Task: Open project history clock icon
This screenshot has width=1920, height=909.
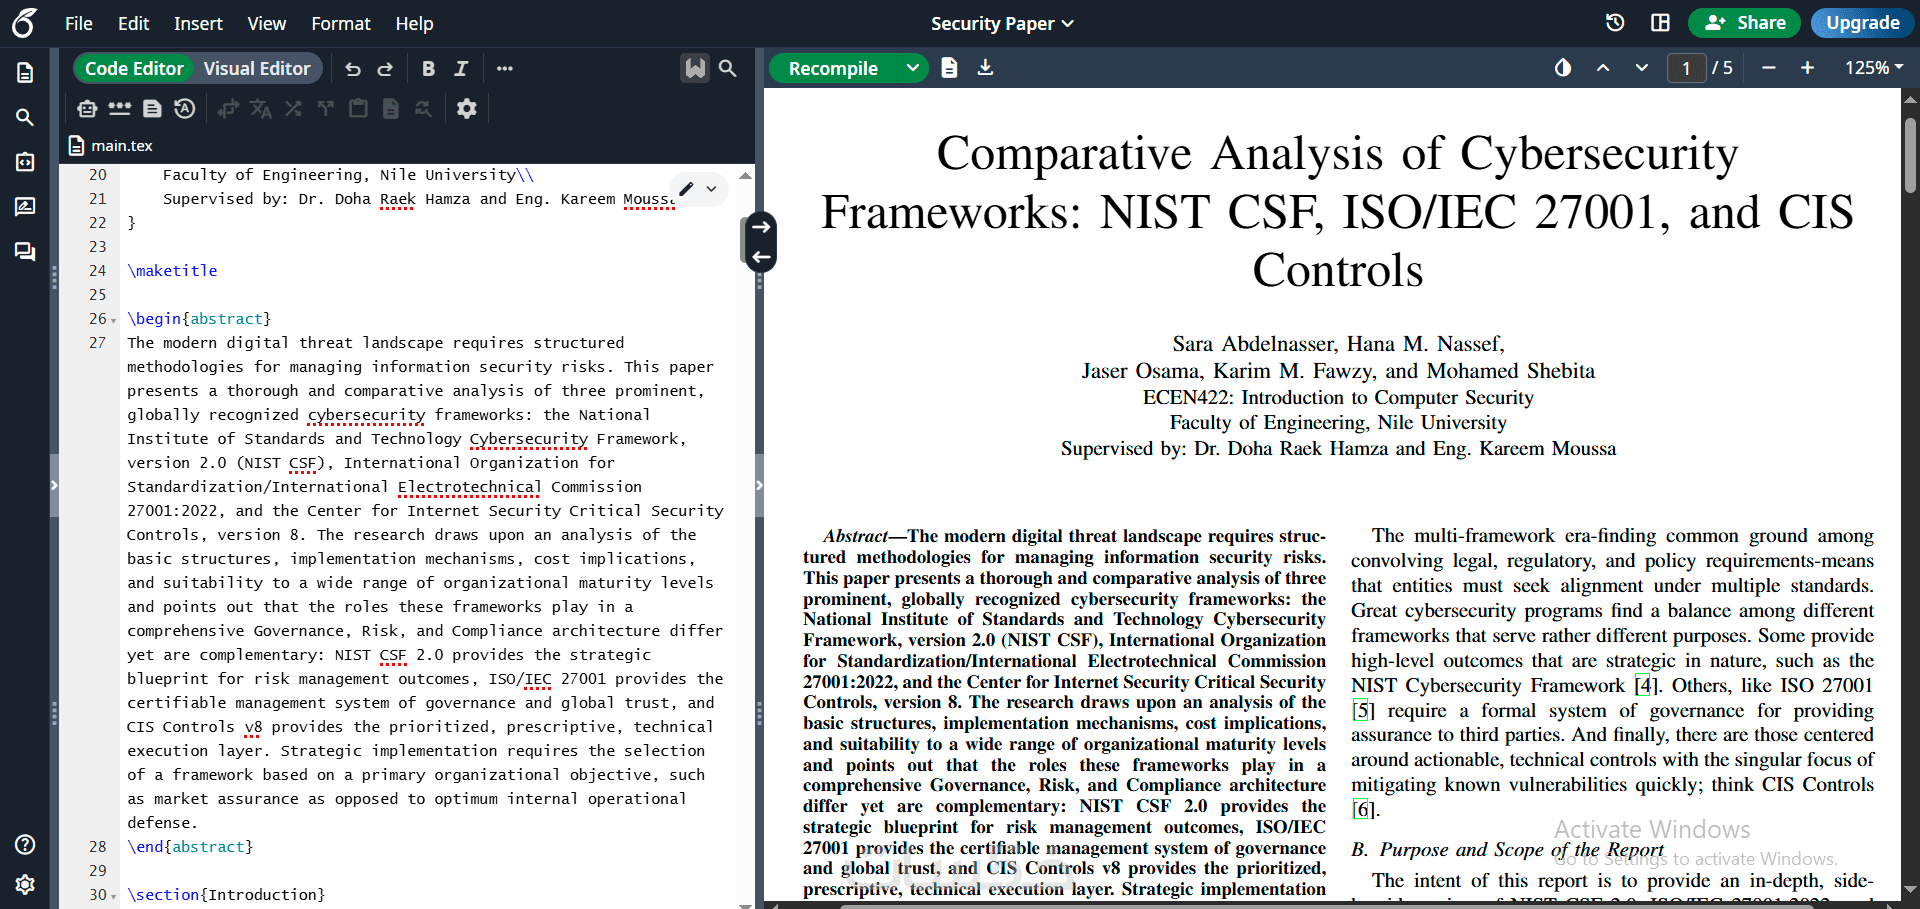Action: pos(1615,22)
